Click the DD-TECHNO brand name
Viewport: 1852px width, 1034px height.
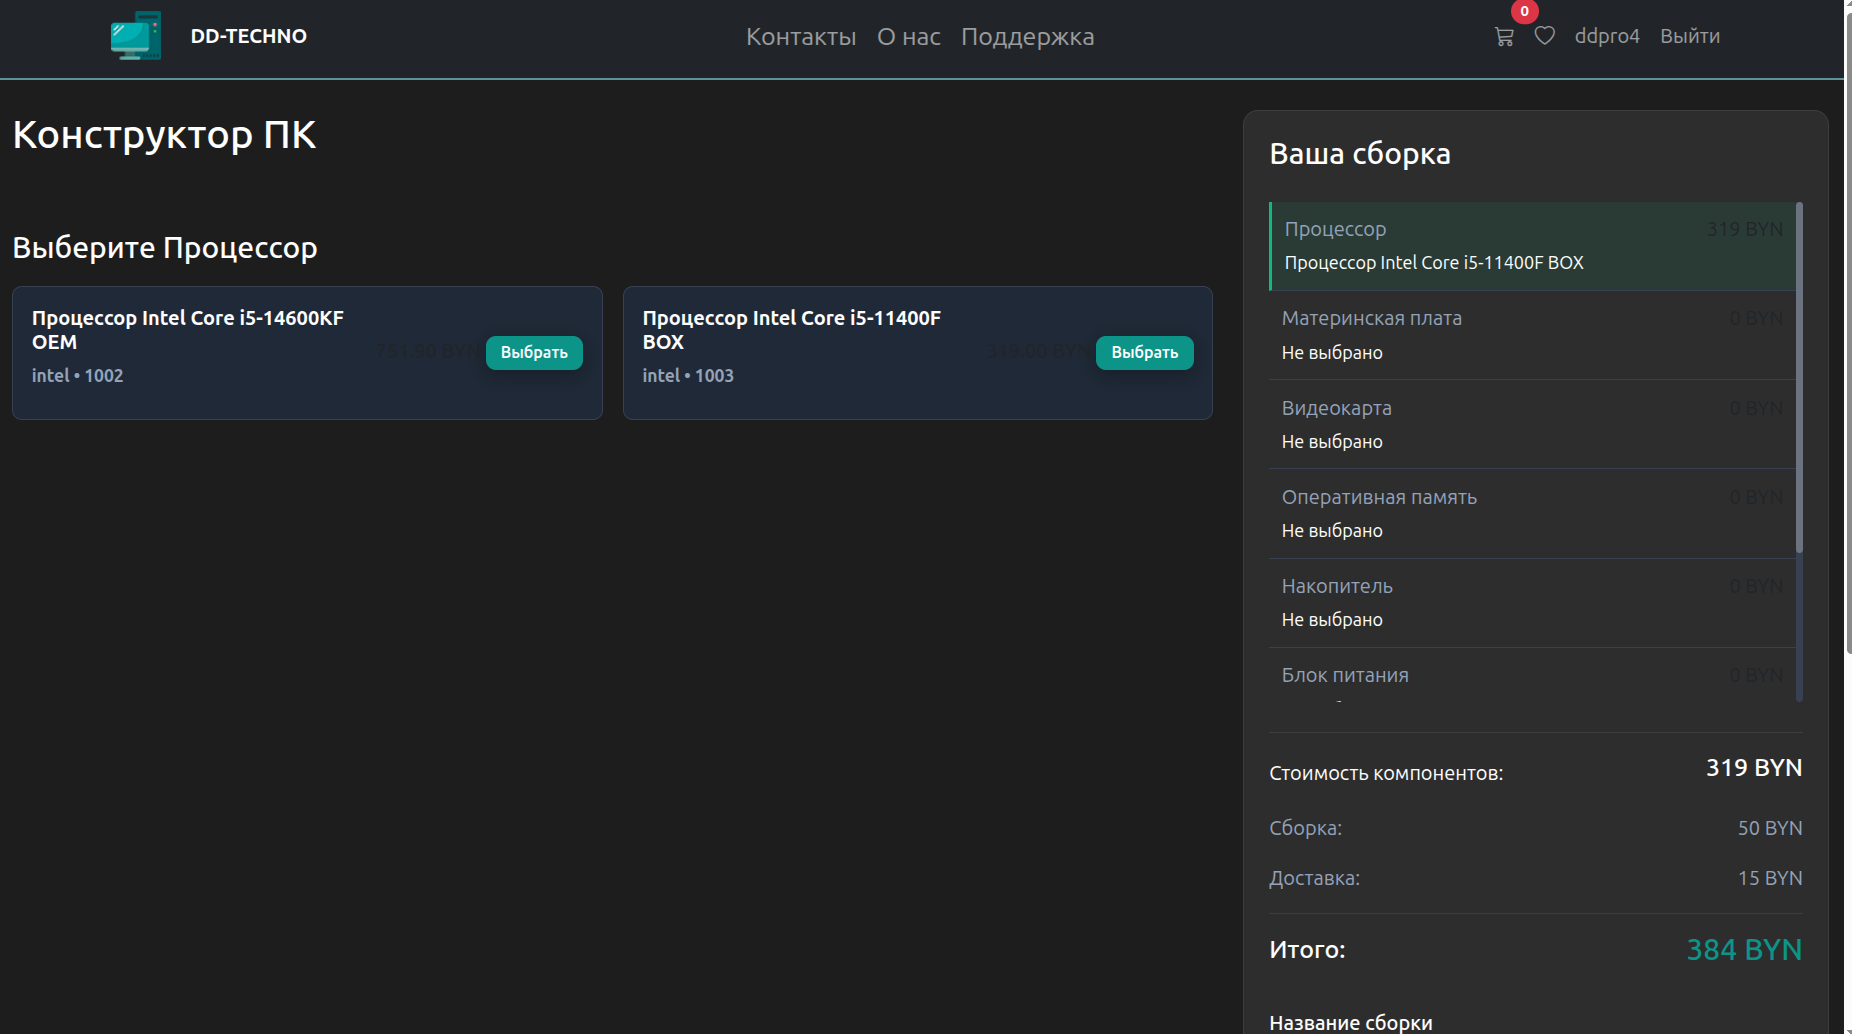(x=249, y=36)
